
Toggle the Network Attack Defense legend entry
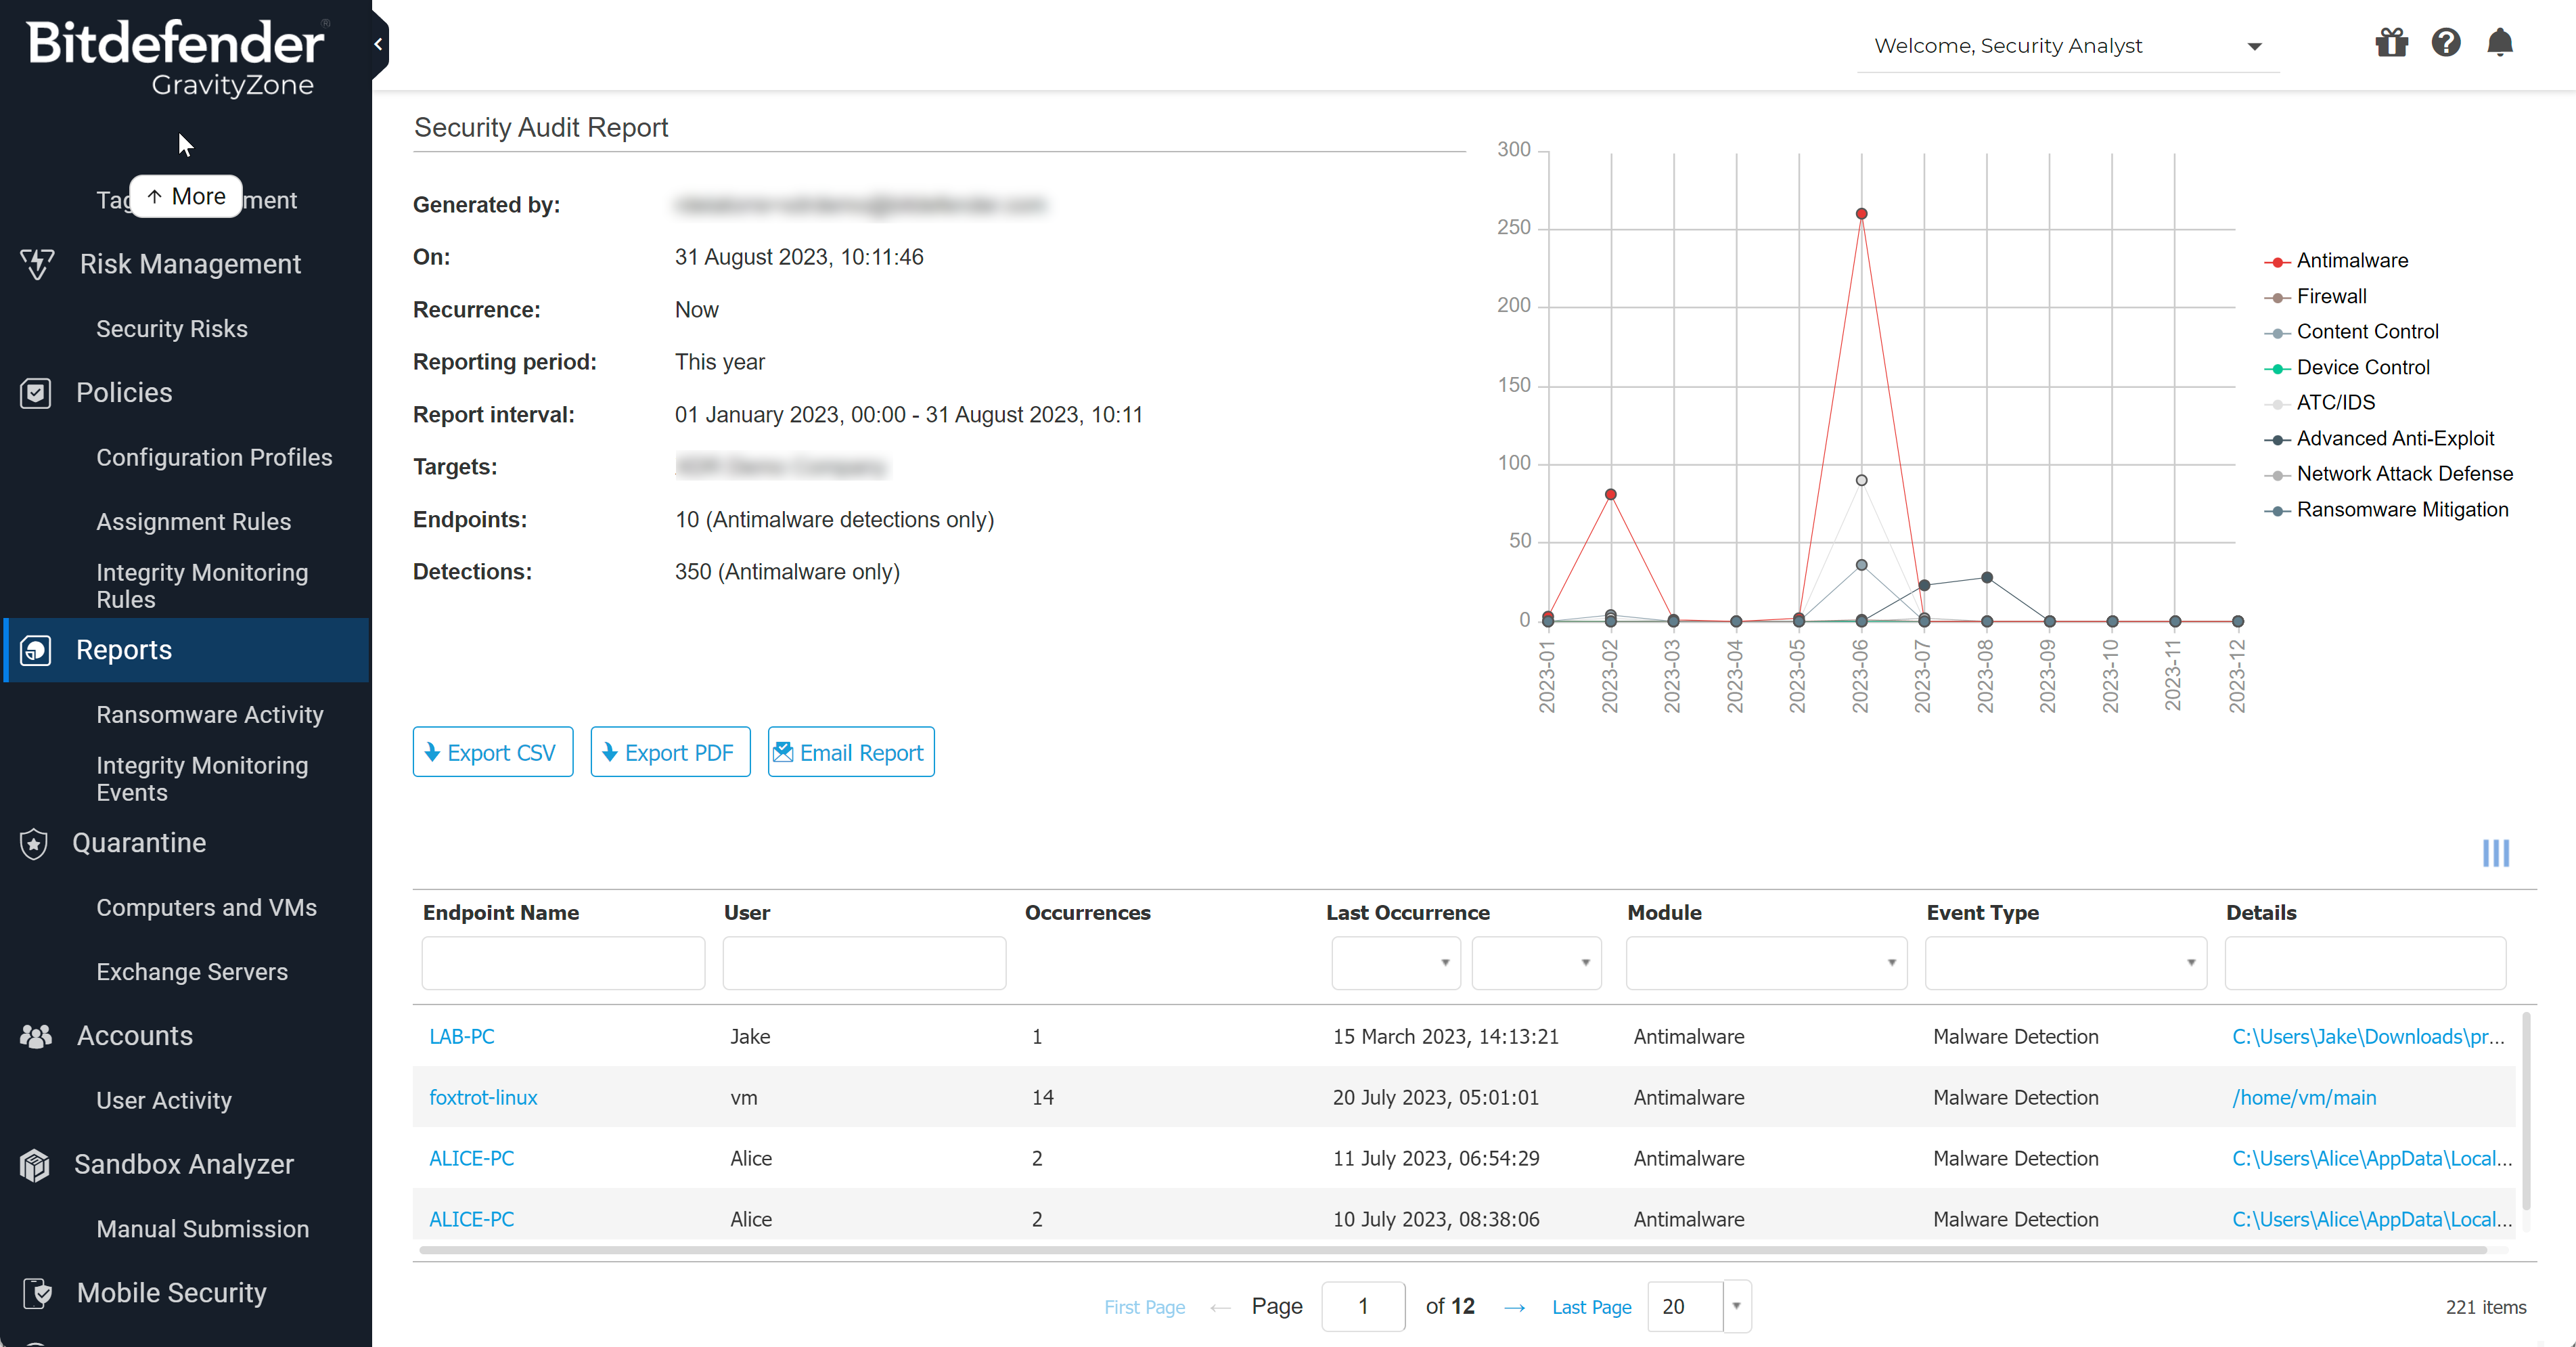click(x=2388, y=474)
